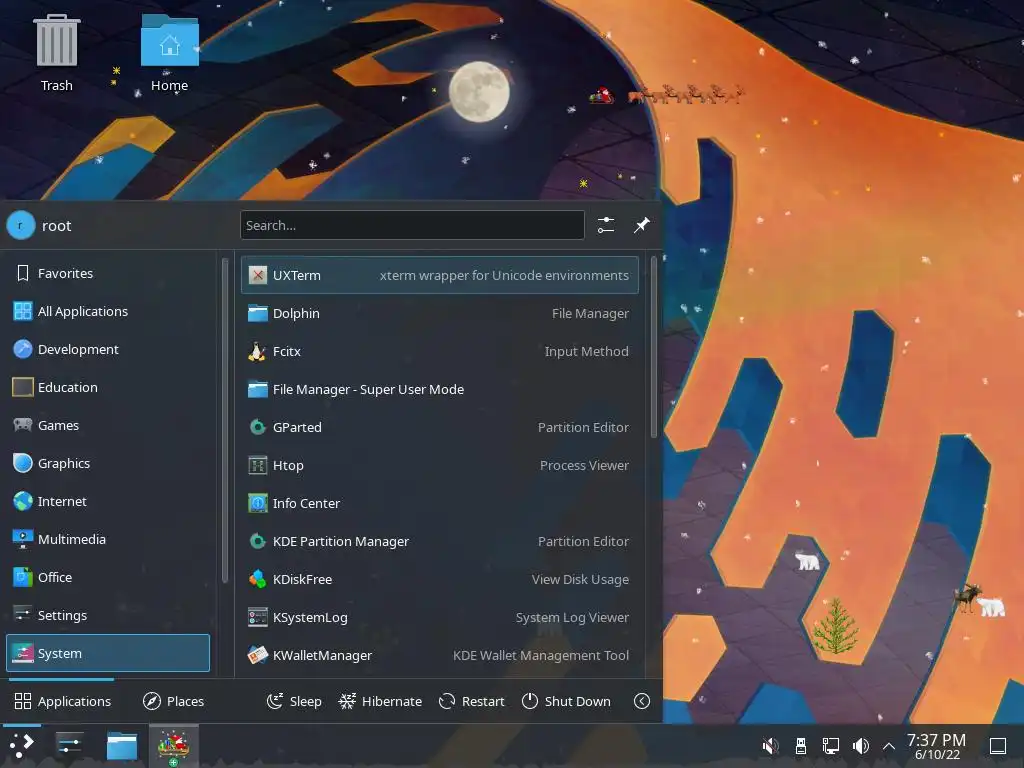Viewport: 1024px width, 768px height.
Task: Select the Favorites category
Action: click(108, 273)
